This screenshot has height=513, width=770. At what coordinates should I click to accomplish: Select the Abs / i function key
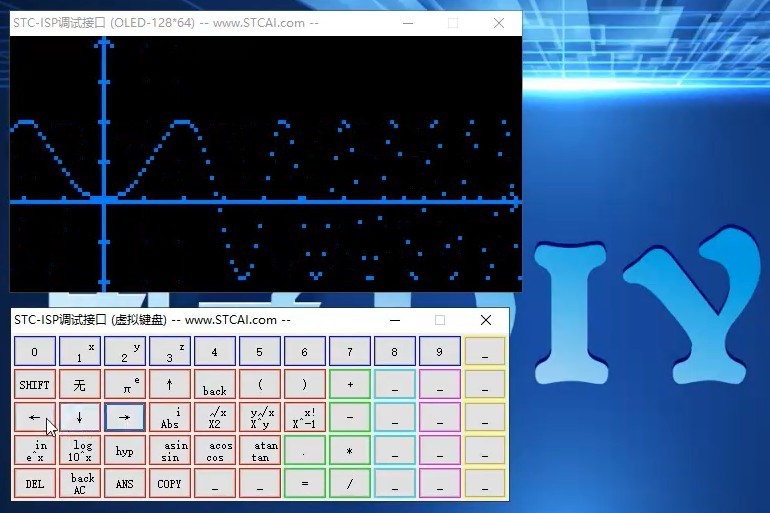tap(169, 417)
